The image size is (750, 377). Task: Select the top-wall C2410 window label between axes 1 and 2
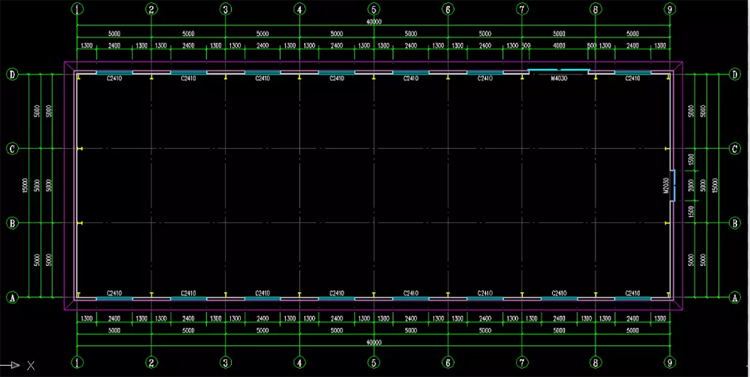pyautogui.click(x=114, y=78)
